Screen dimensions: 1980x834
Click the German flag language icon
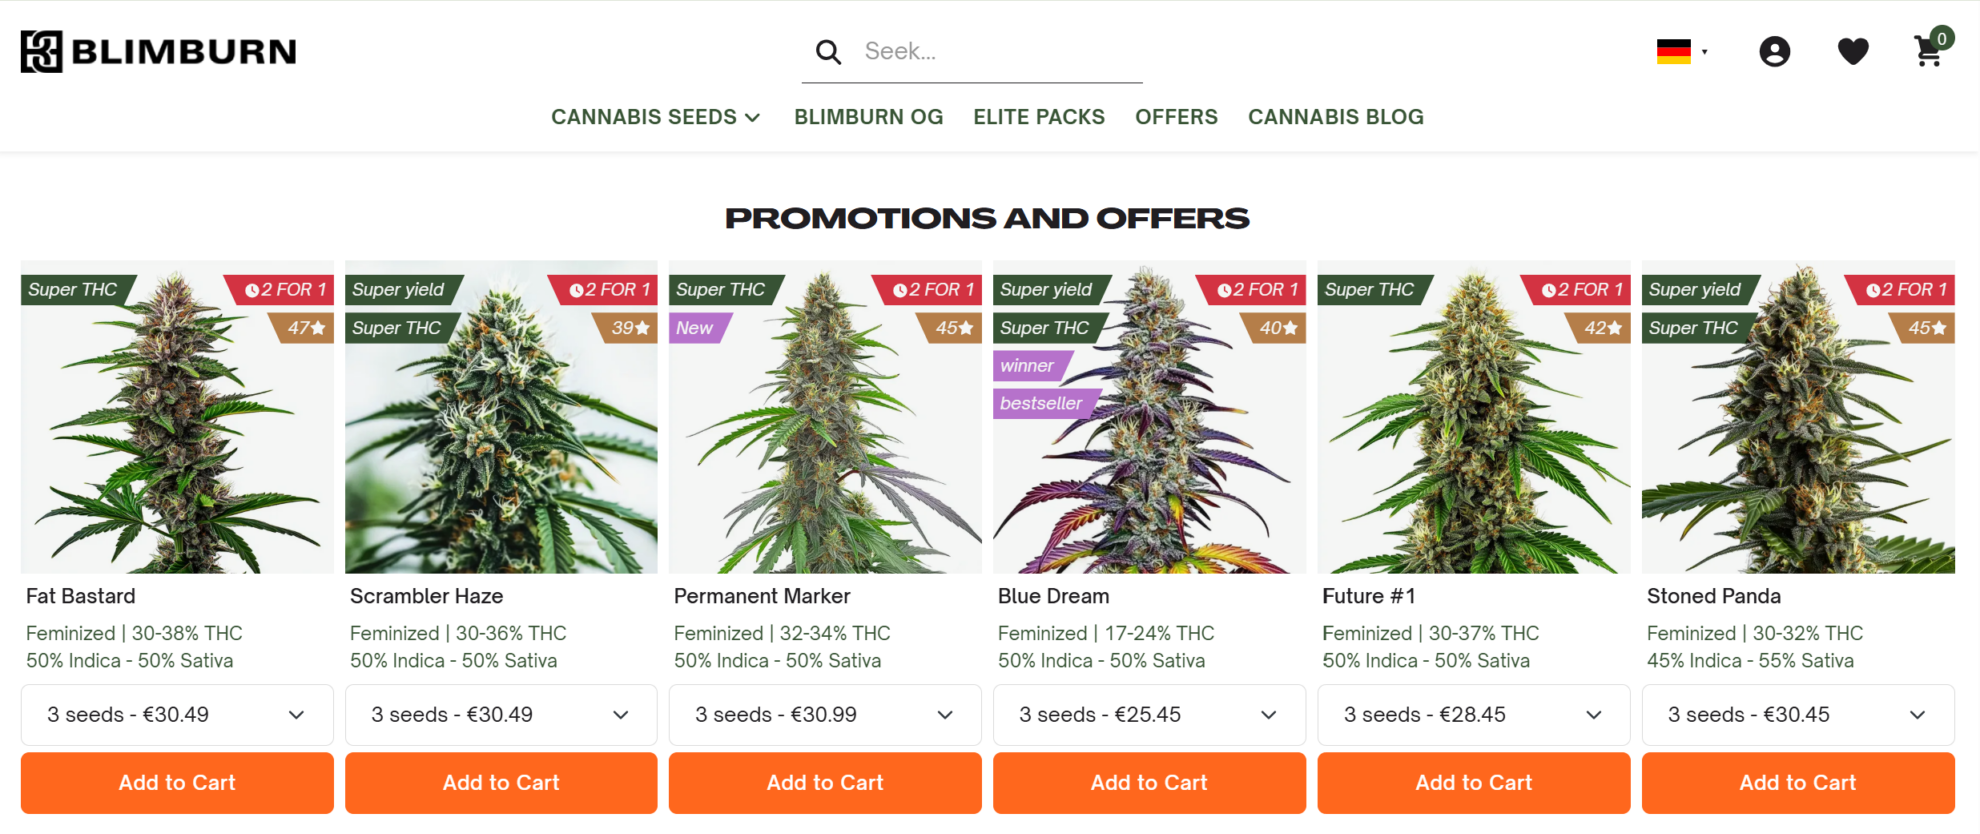click(1674, 52)
